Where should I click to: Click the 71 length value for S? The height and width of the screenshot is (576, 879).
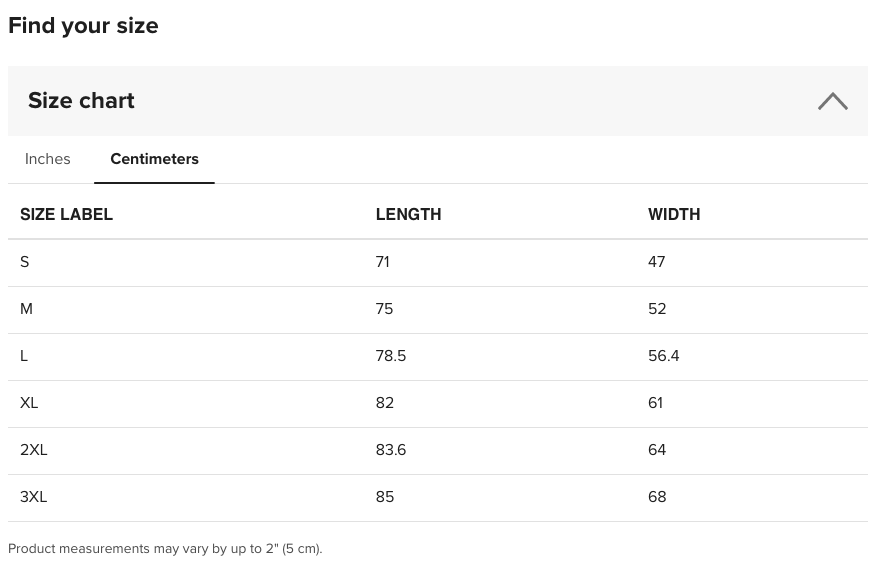pyautogui.click(x=383, y=262)
